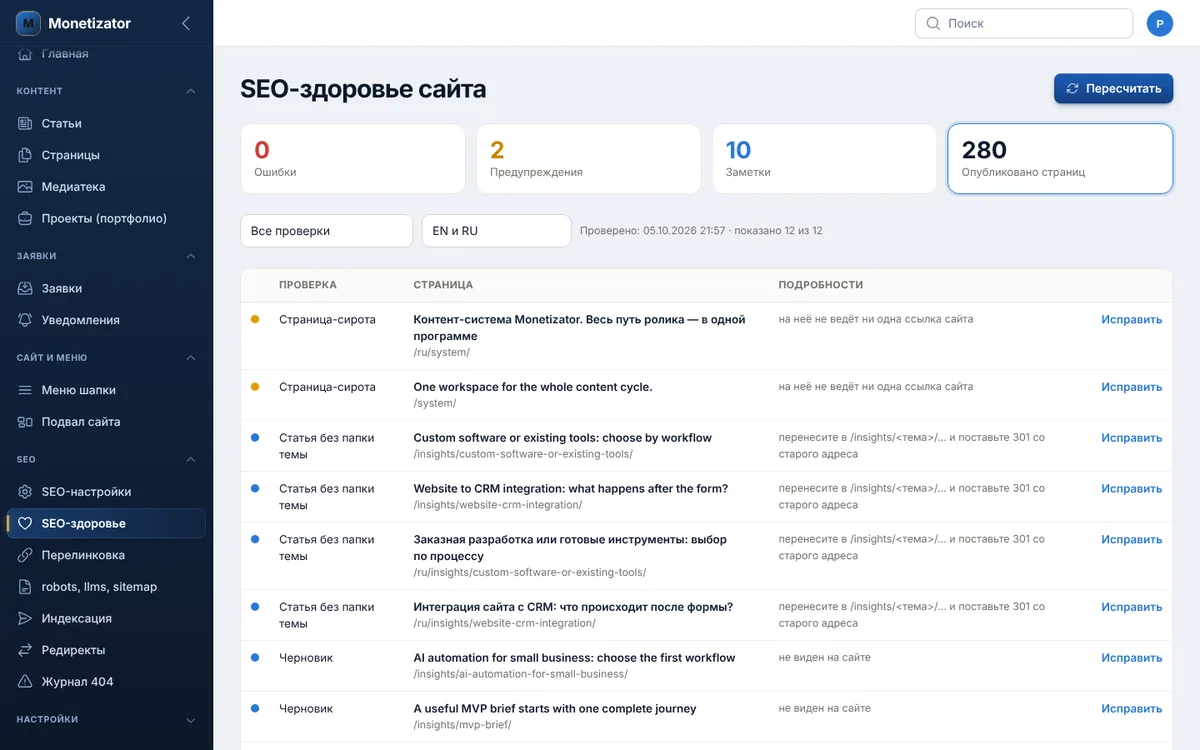Open Индексация menu item
1200x750 pixels.
pos(106,618)
